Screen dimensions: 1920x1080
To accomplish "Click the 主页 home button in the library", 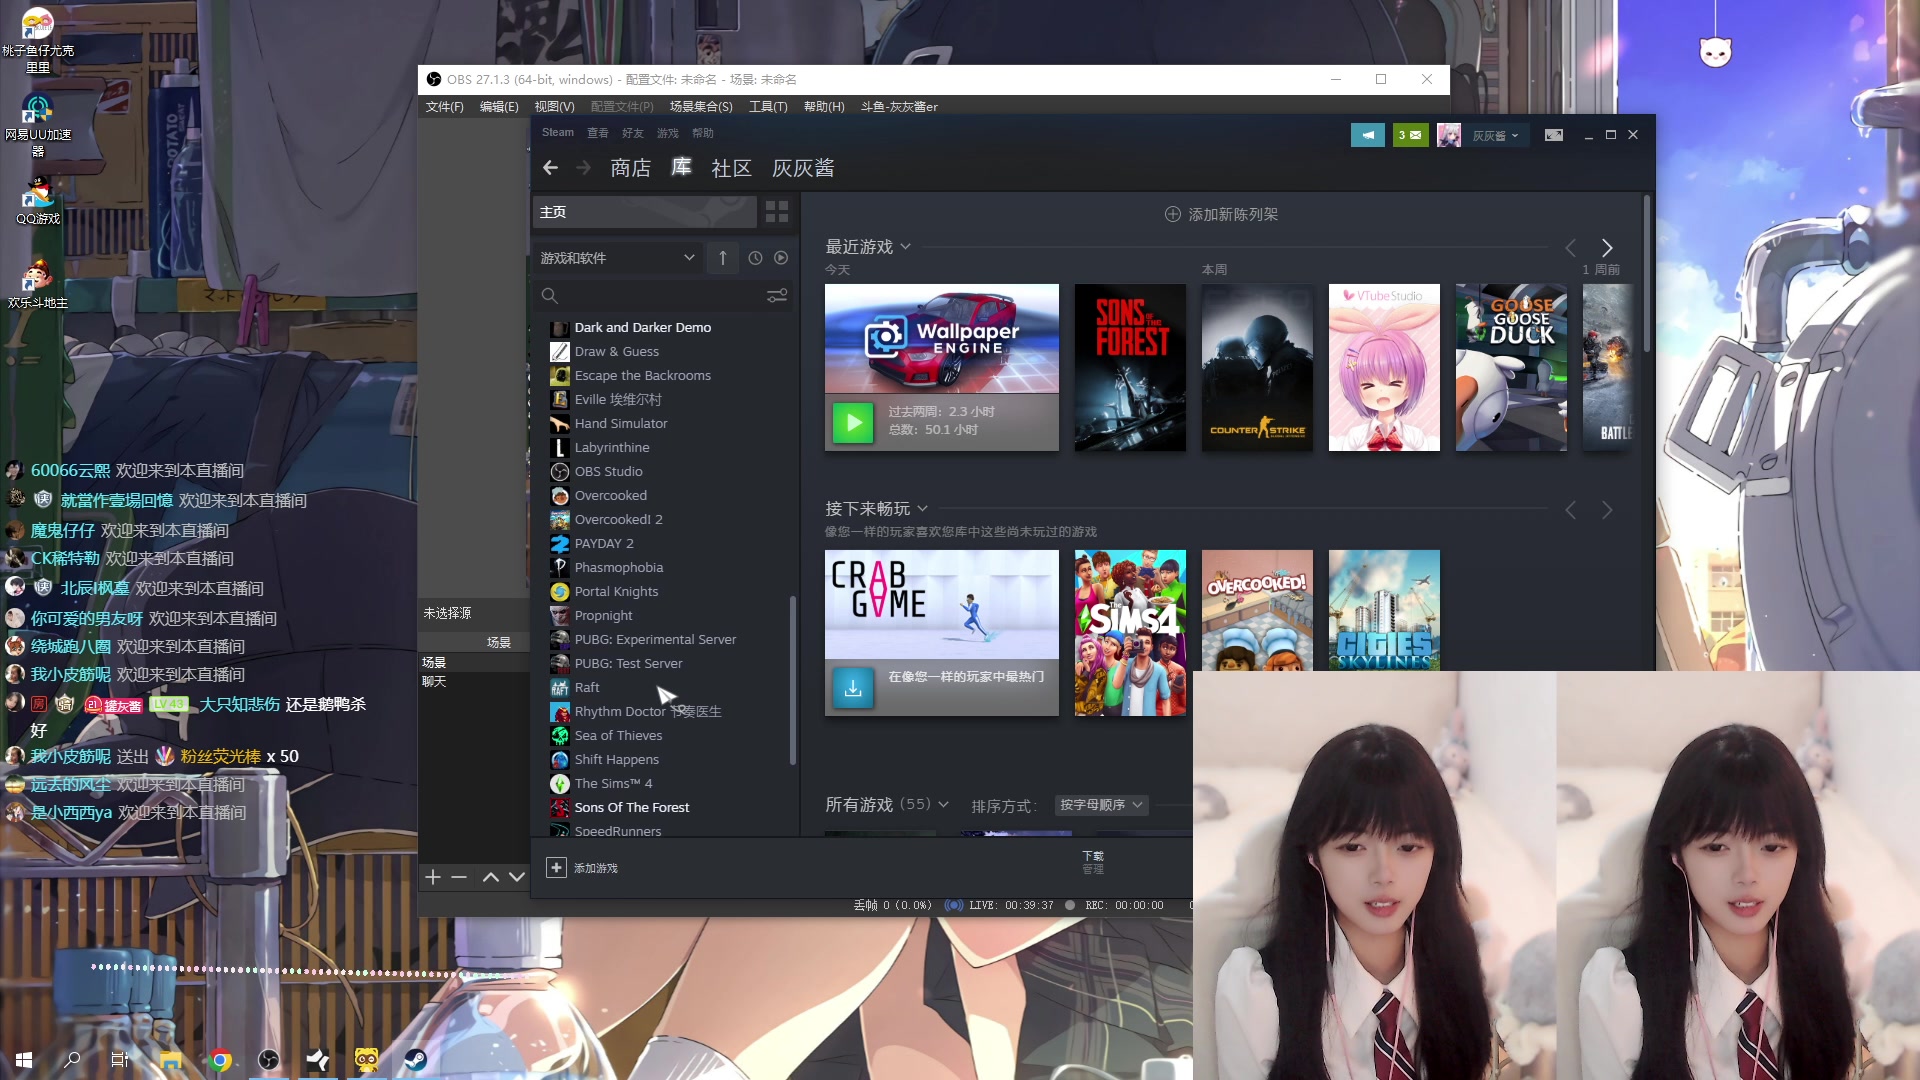I will 644,212.
